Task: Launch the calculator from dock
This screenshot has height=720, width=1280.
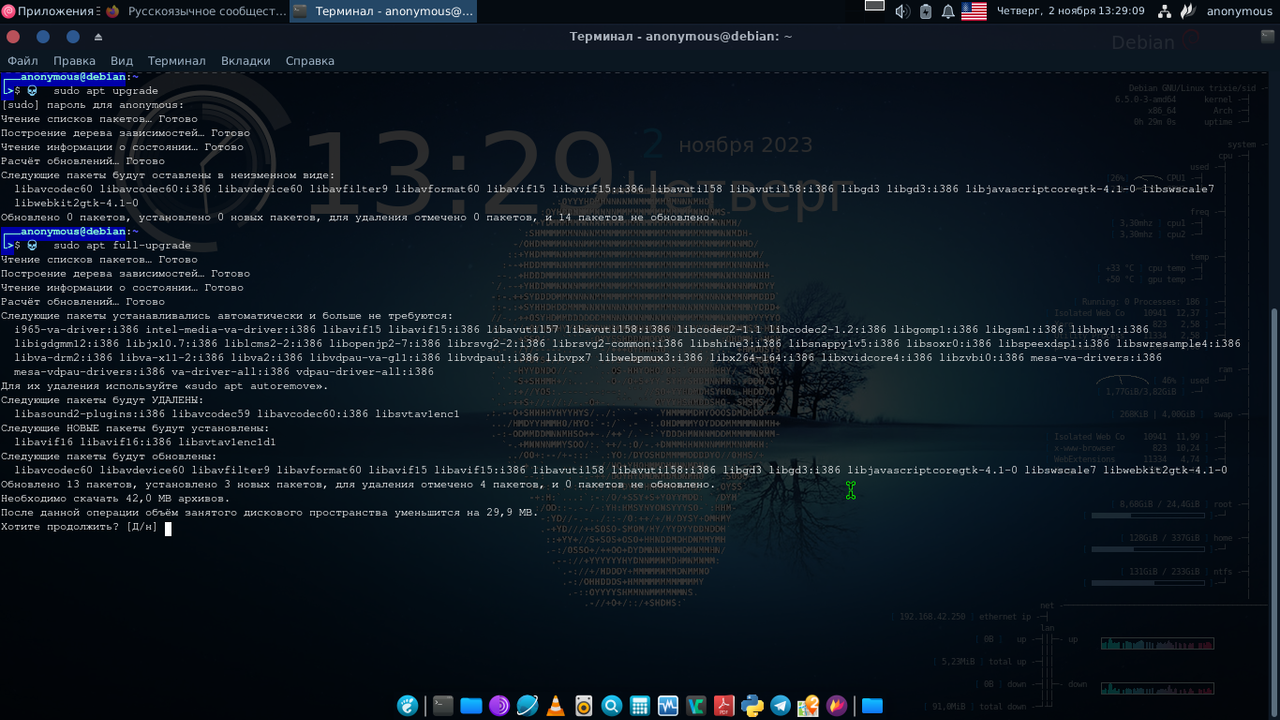Action: pos(640,705)
